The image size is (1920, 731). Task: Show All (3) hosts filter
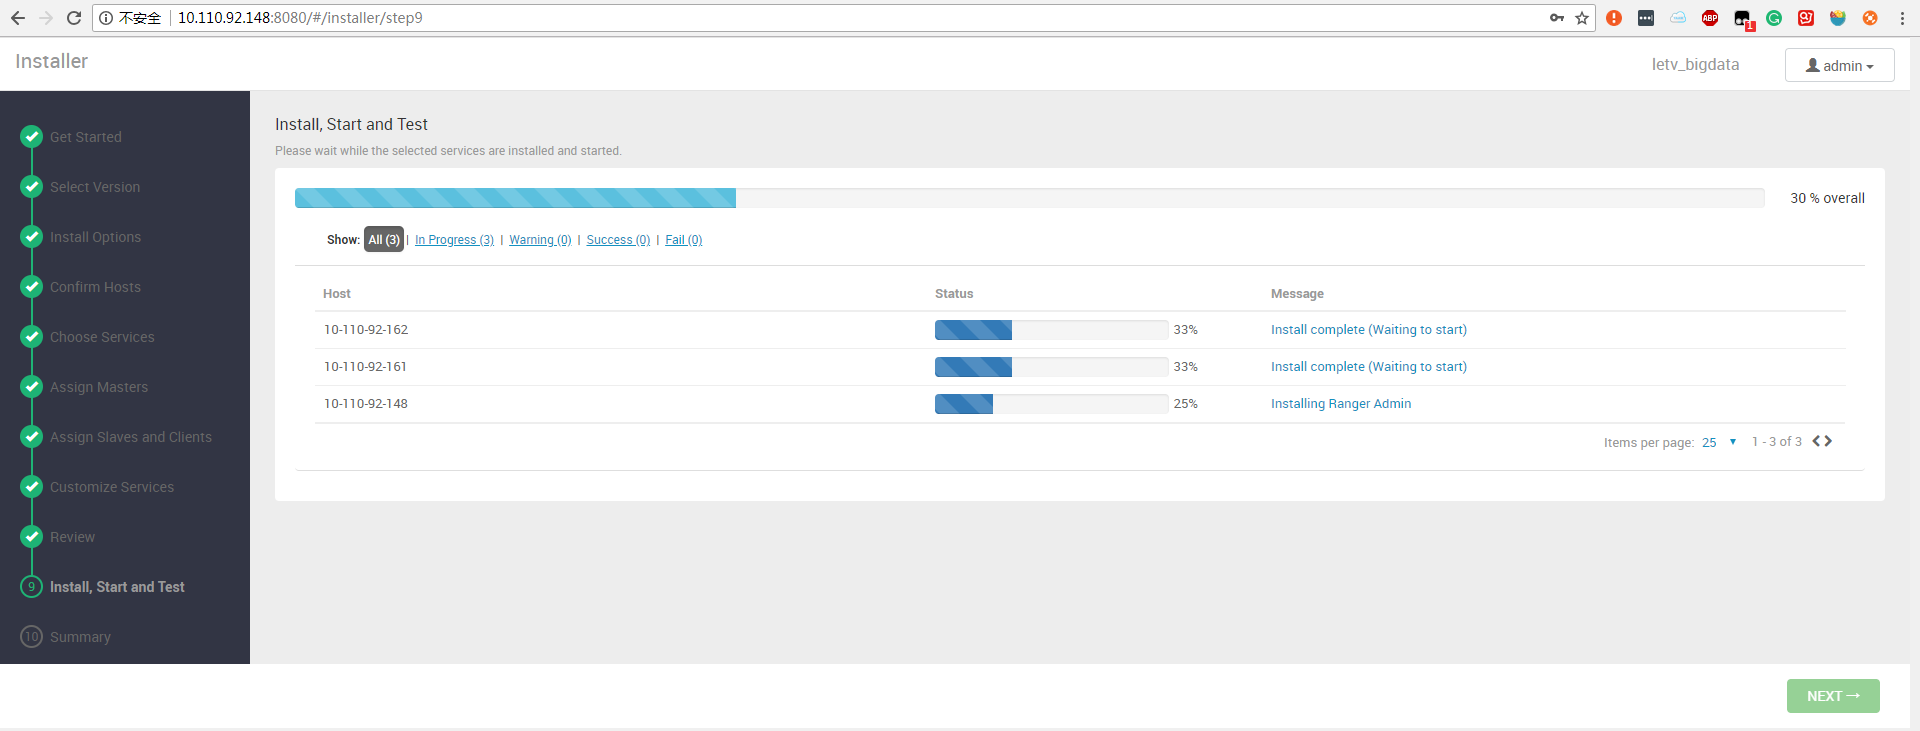(x=384, y=239)
